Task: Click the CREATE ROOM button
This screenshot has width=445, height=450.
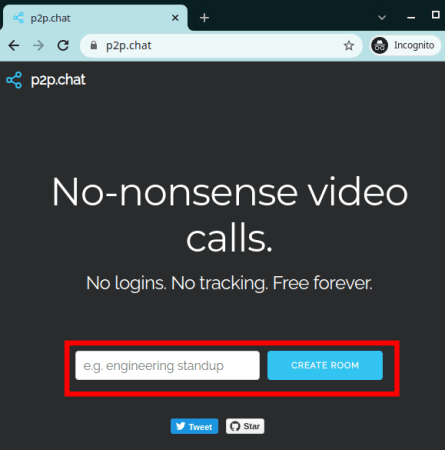Action: [325, 365]
